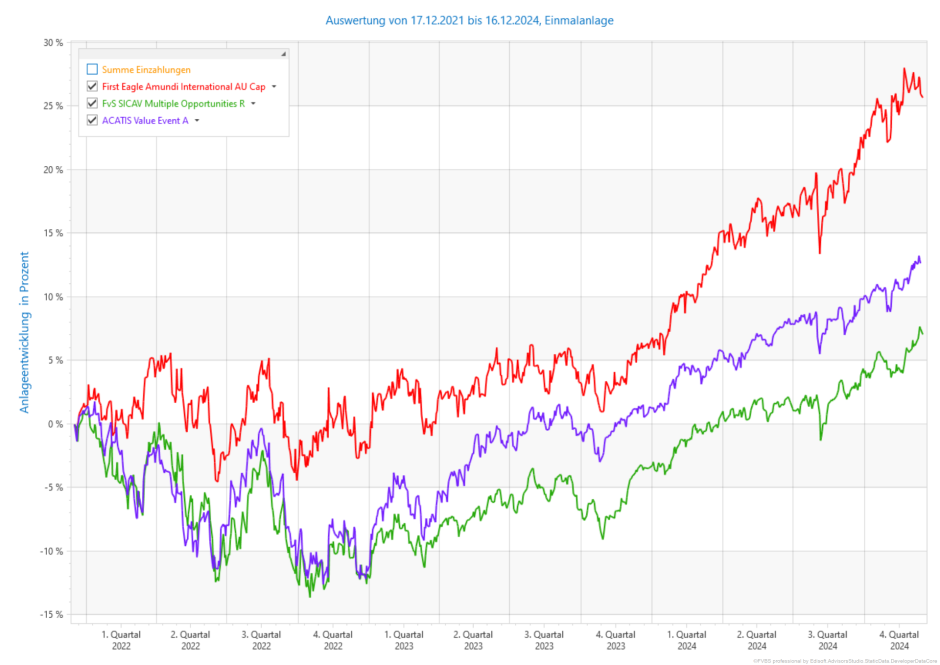Open dropdown next to First Eagle Amundi
This screenshot has width=940, height=665.
click(x=274, y=87)
